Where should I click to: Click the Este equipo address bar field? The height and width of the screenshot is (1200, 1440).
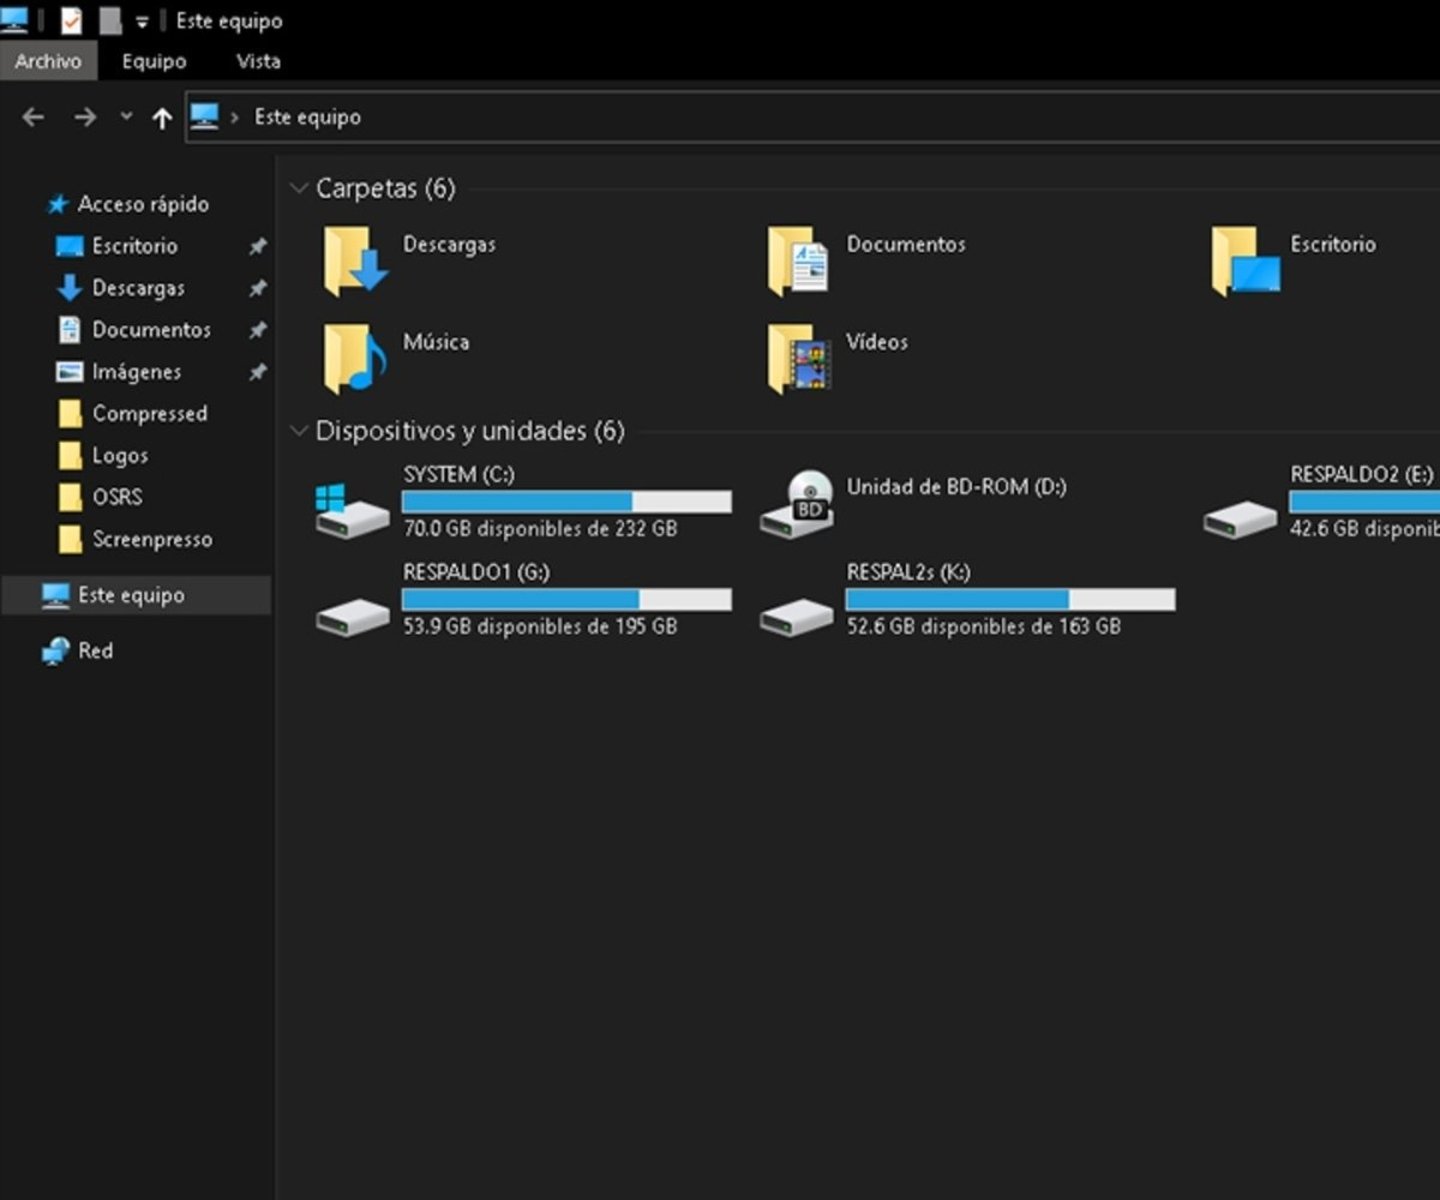click(x=812, y=117)
